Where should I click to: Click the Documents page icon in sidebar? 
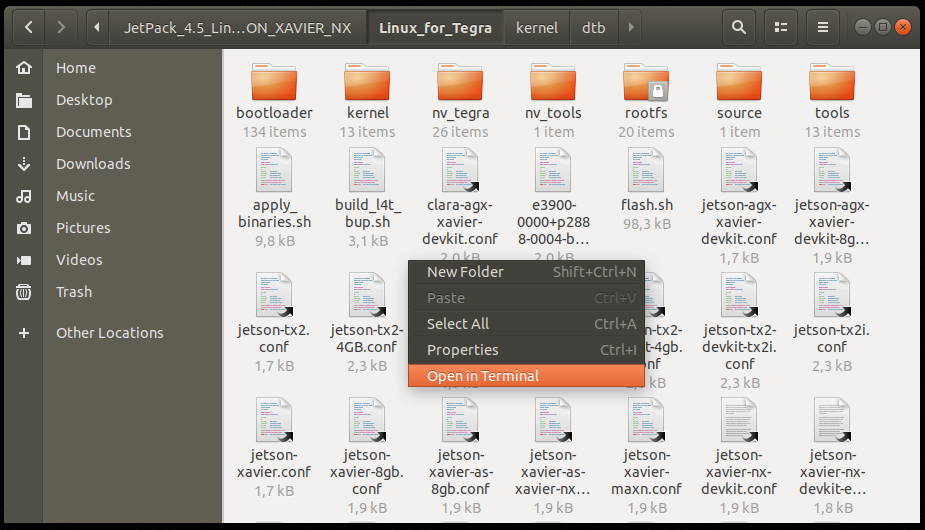click(x=24, y=132)
